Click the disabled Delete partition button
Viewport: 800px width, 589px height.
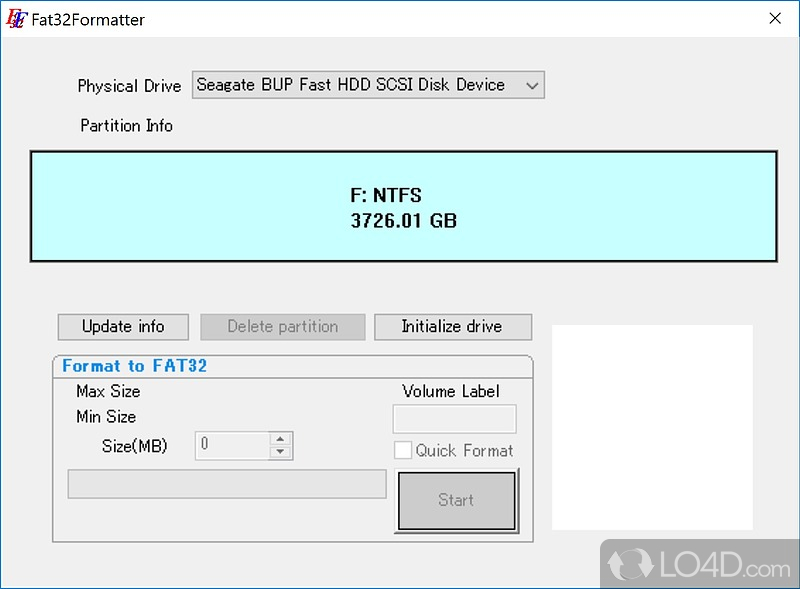pyautogui.click(x=283, y=327)
